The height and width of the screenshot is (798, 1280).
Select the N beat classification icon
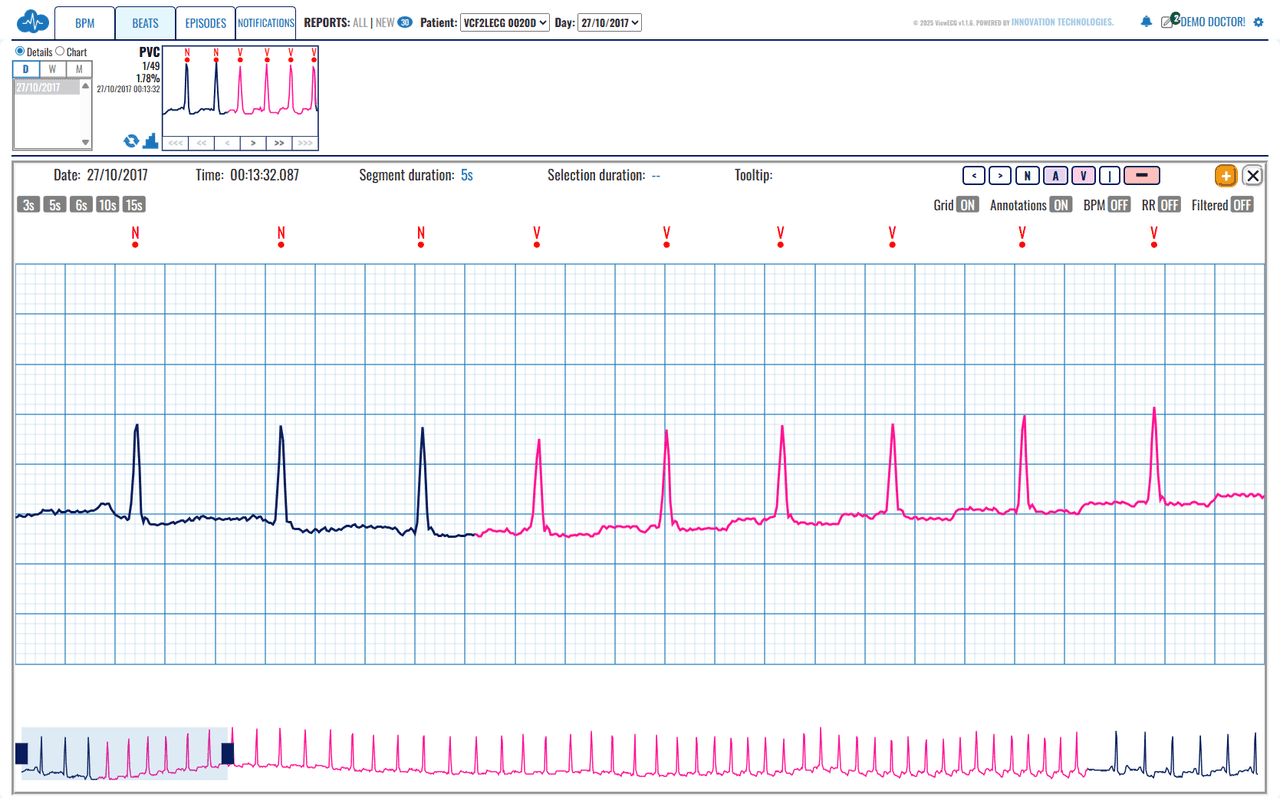[1027, 175]
